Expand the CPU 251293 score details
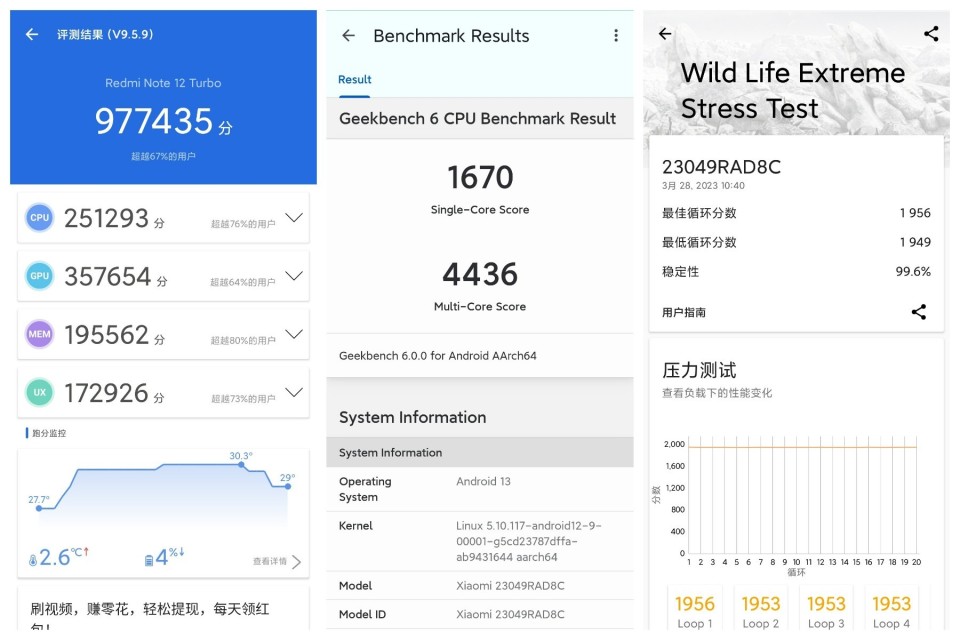The image size is (960, 640). click(294, 217)
